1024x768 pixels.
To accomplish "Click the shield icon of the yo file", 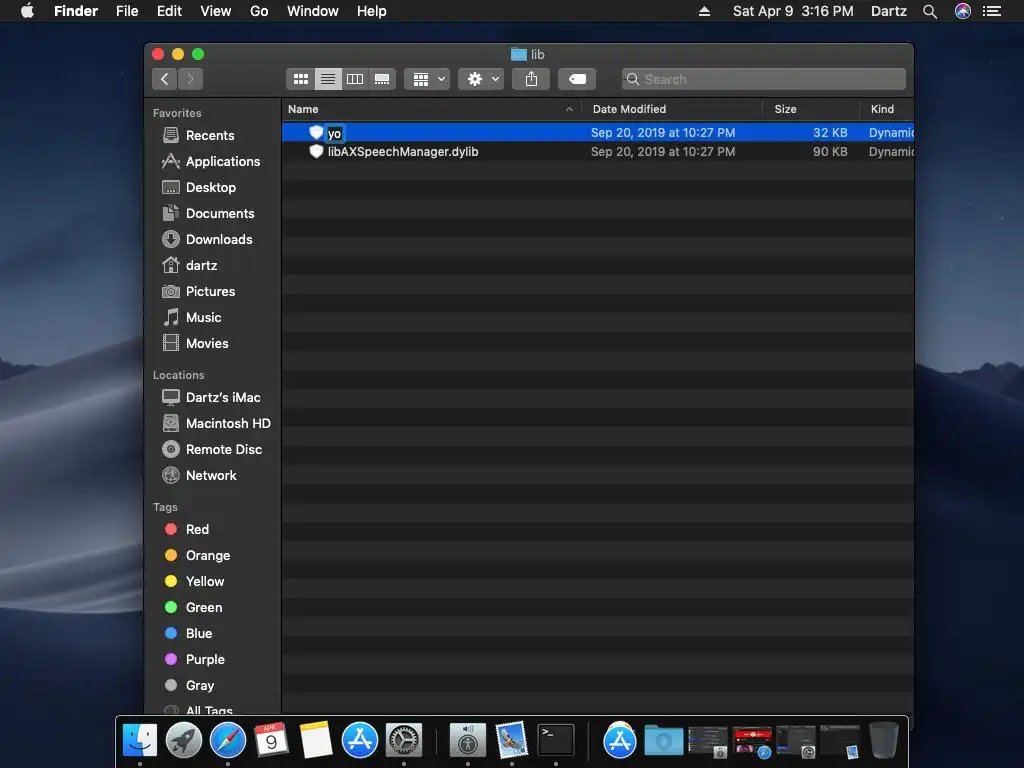I will click(316, 133).
